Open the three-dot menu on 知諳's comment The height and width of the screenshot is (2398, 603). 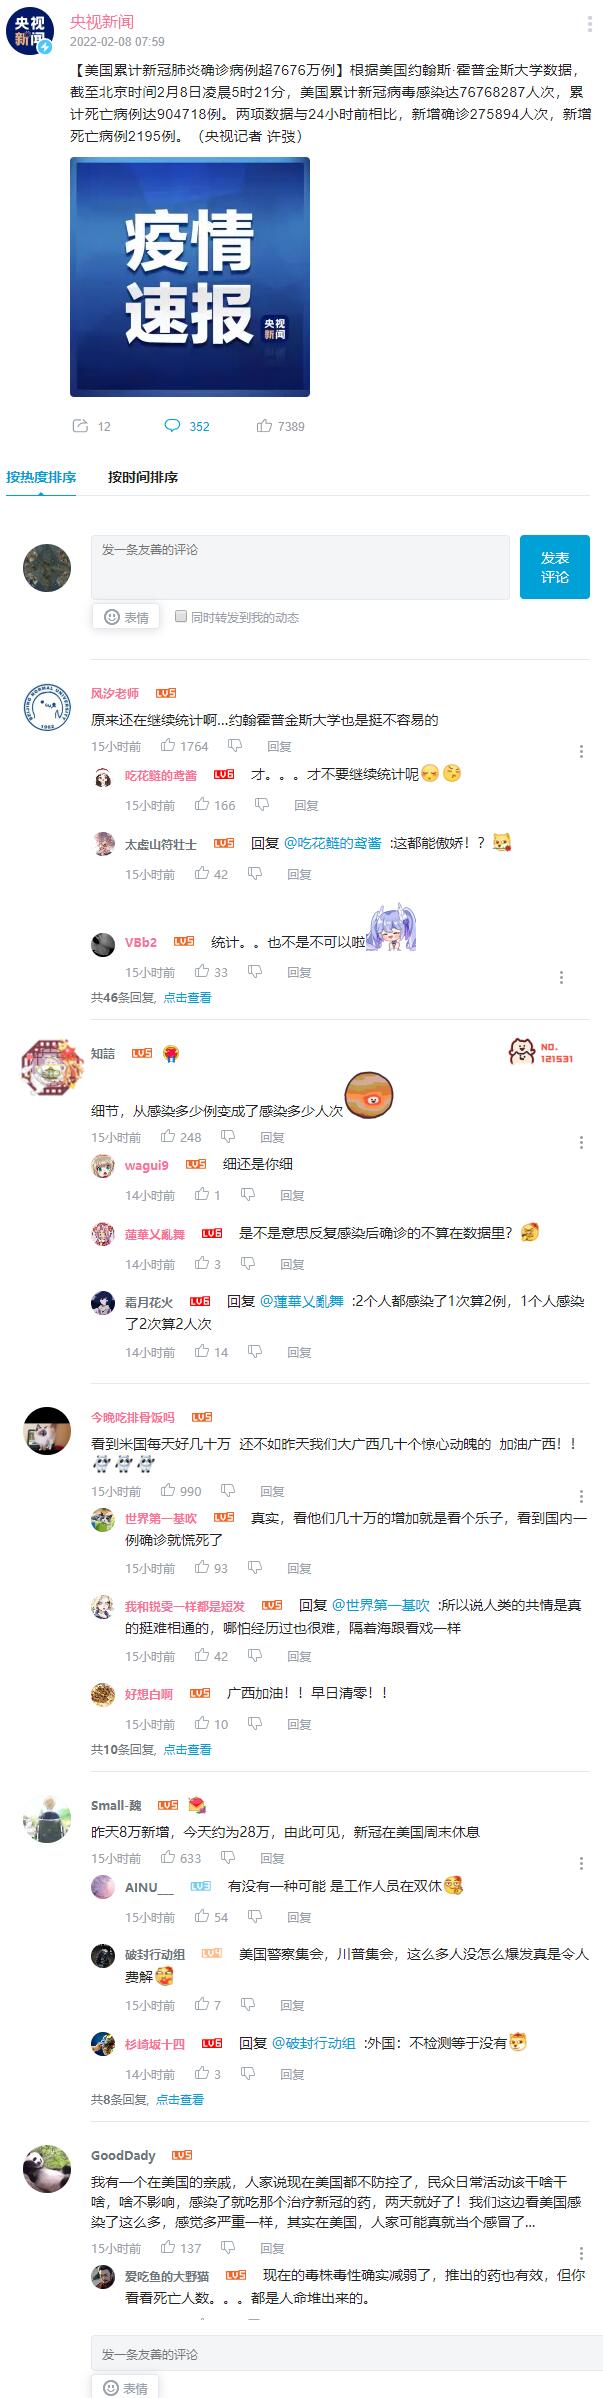pos(581,1142)
